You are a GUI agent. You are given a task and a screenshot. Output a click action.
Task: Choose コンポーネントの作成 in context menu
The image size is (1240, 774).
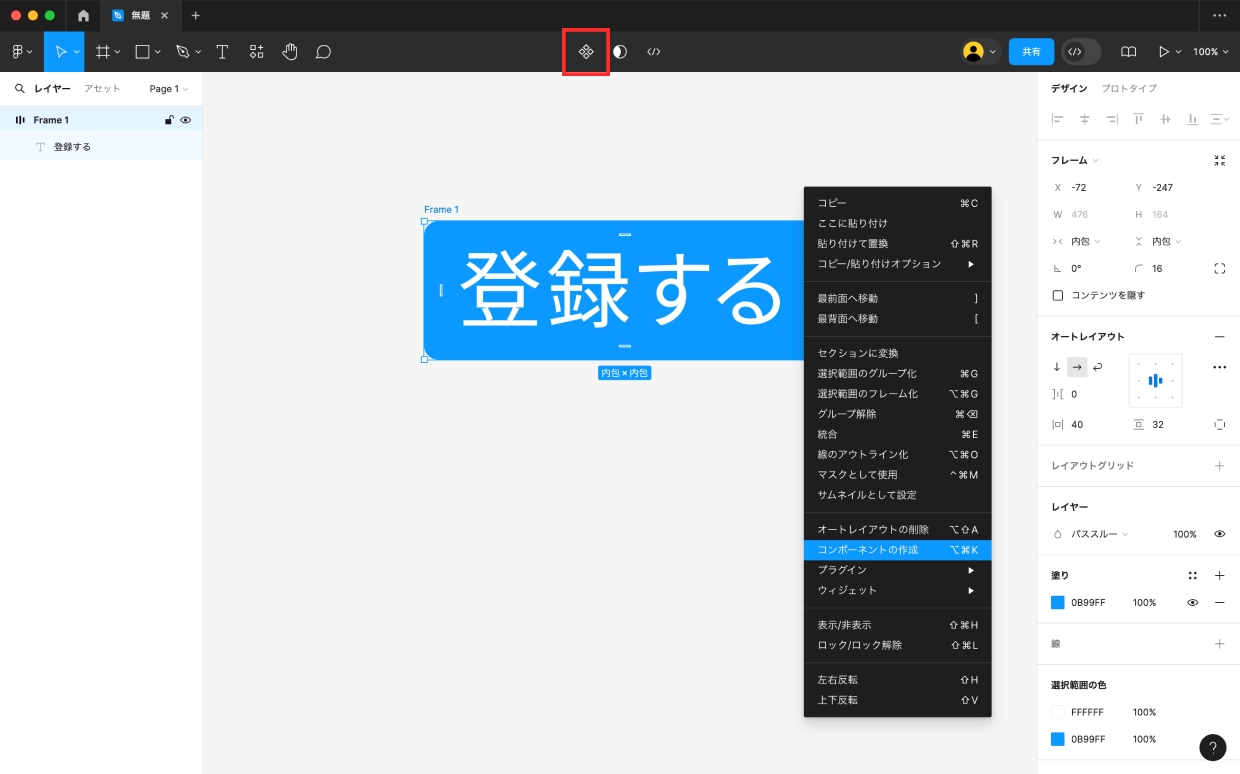(x=897, y=550)
